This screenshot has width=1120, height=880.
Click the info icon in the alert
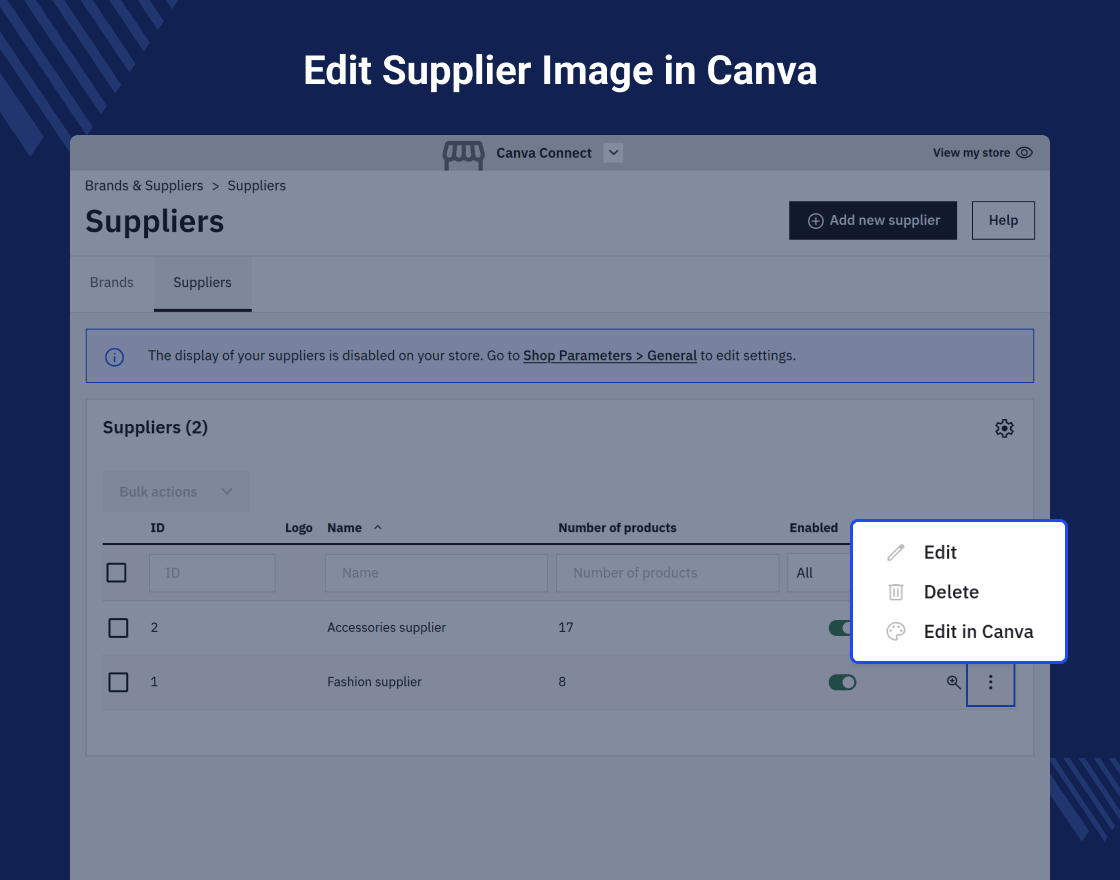(114, 356)
